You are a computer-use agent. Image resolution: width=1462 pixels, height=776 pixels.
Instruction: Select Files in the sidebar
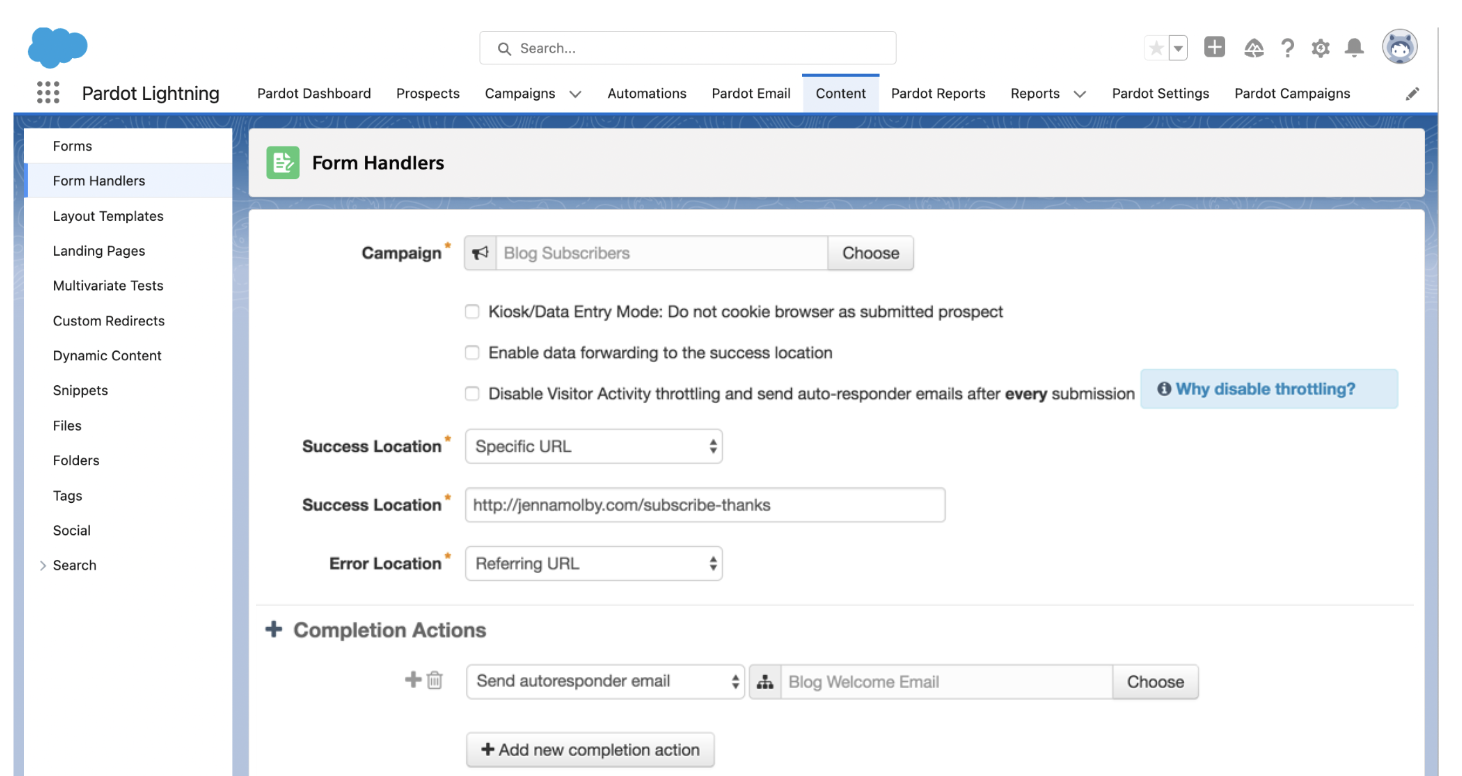(128, 426)
